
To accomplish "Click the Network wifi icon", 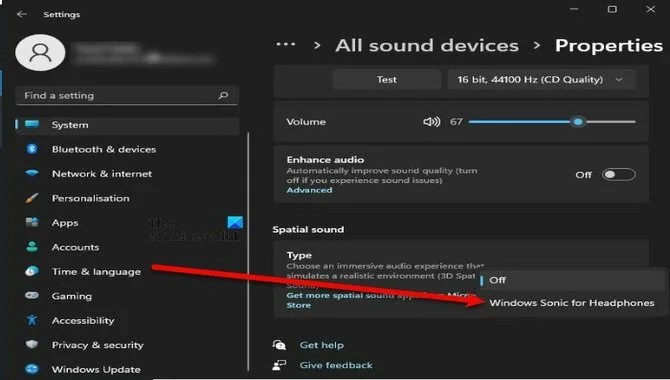I will [32, 173].
